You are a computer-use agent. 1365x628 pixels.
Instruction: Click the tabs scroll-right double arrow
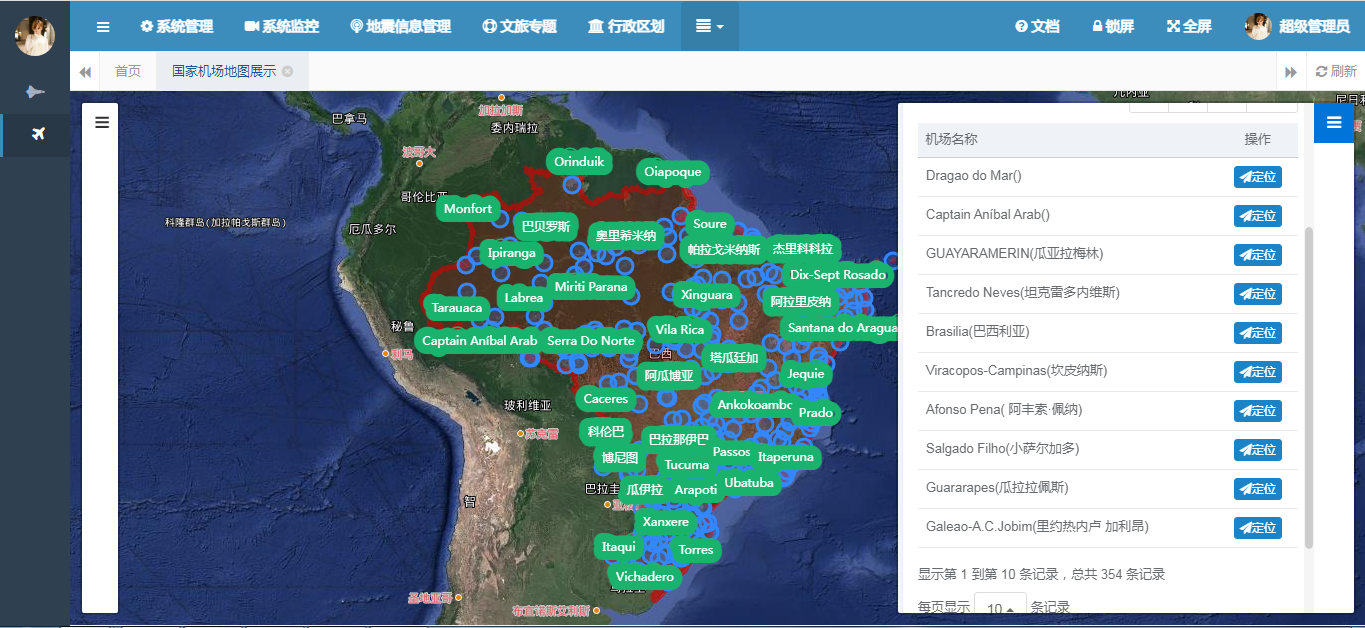click(1291, 72)
